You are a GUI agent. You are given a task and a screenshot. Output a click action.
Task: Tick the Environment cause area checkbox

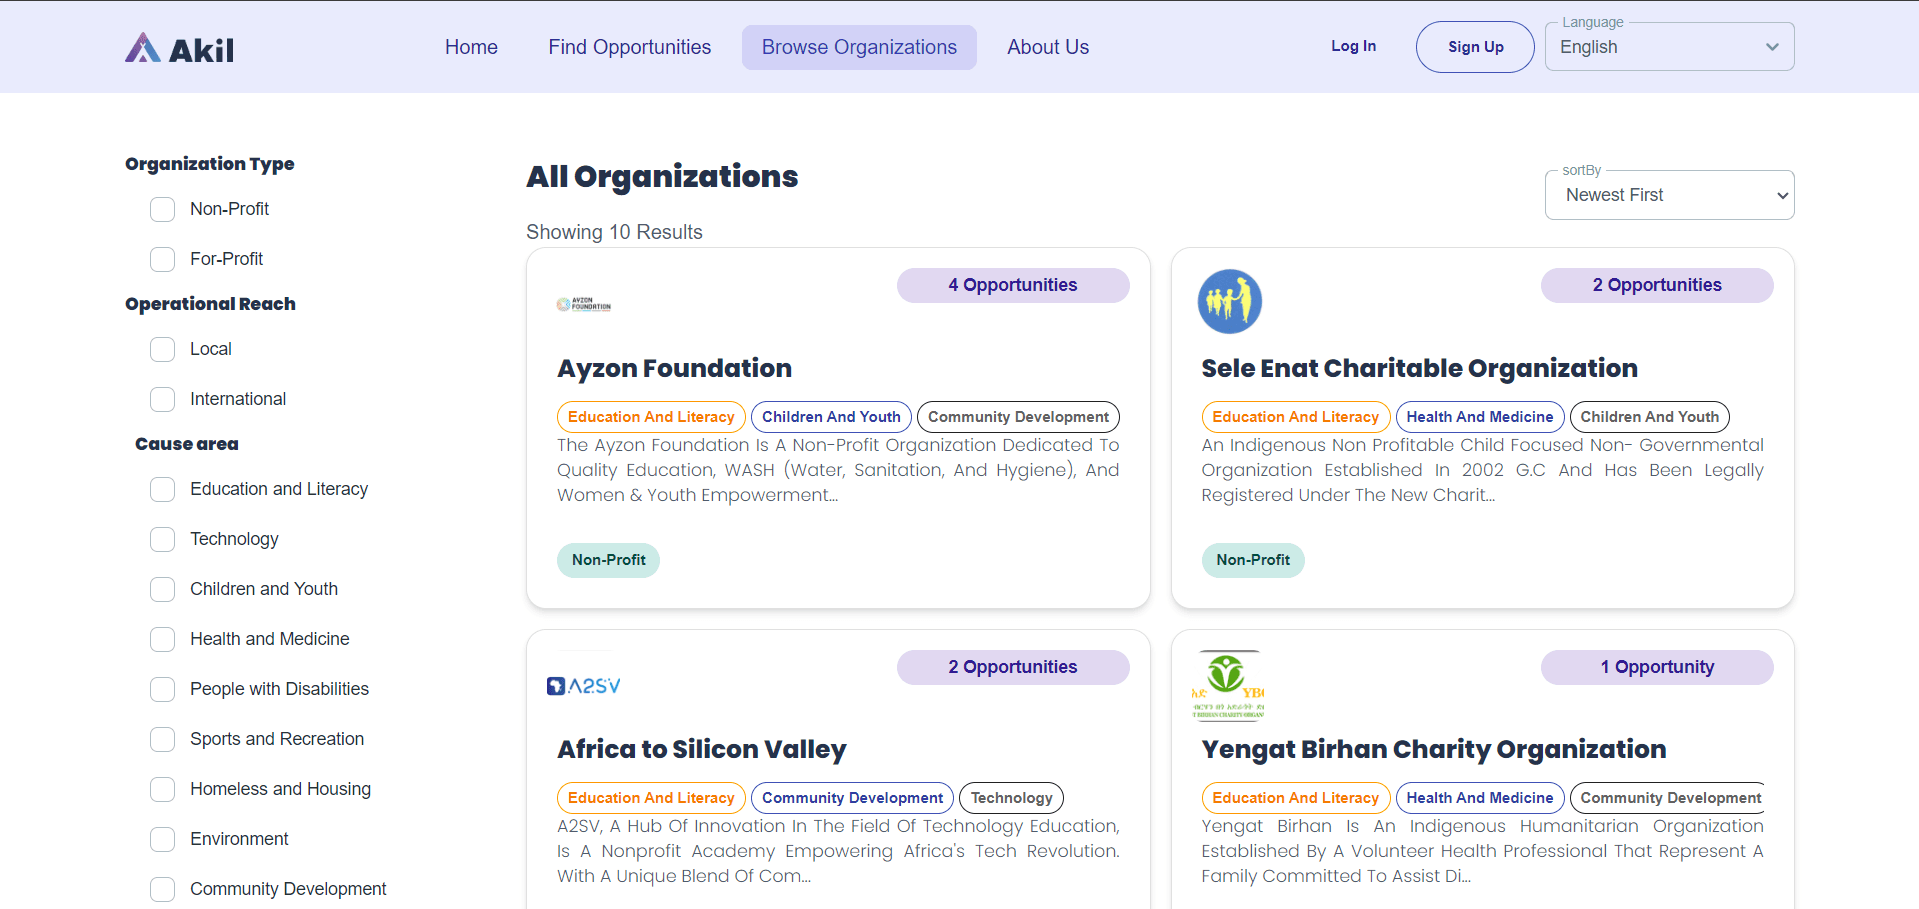pos(163,839)
